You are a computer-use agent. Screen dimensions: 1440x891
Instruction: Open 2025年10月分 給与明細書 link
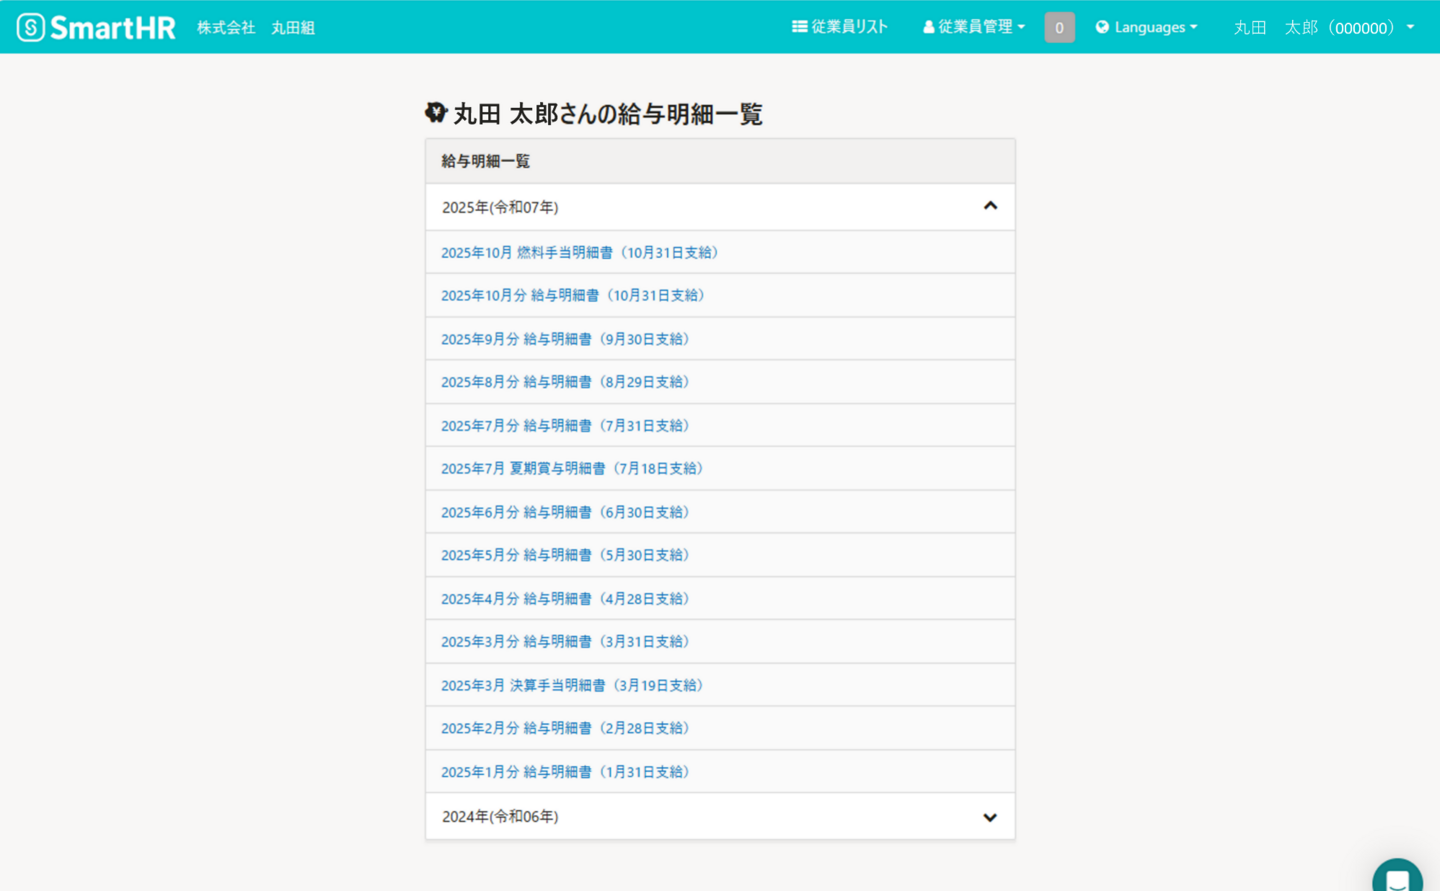(x=573, y=296)
